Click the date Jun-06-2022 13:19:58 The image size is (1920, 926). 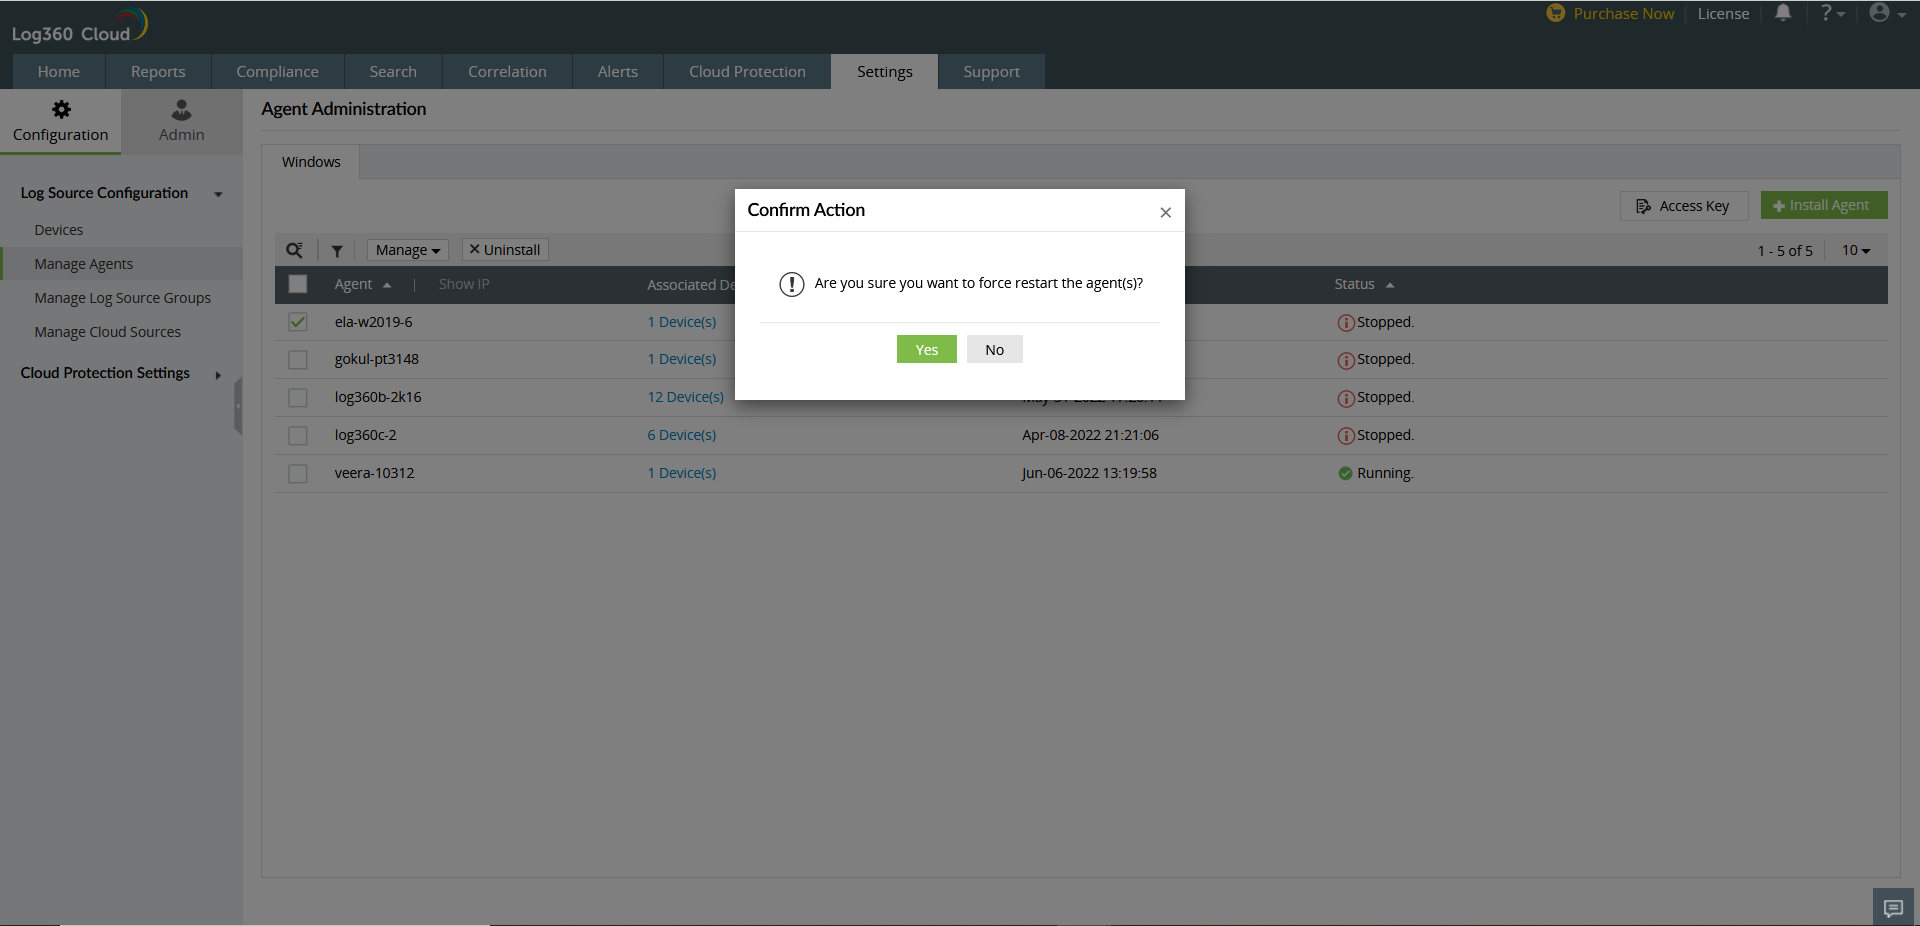pos(1089,473)
